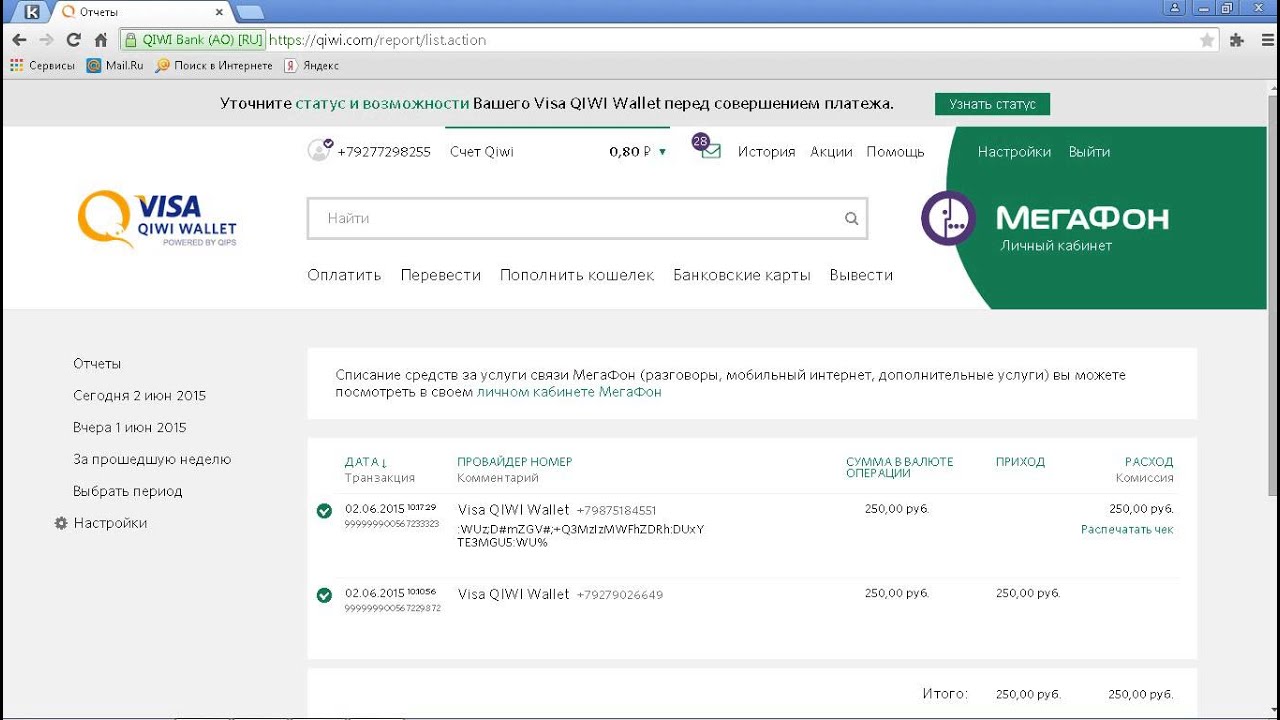Screen dimensions: 1280x720
Task: Click Выбрать период in sidebar
Action: 128,492
